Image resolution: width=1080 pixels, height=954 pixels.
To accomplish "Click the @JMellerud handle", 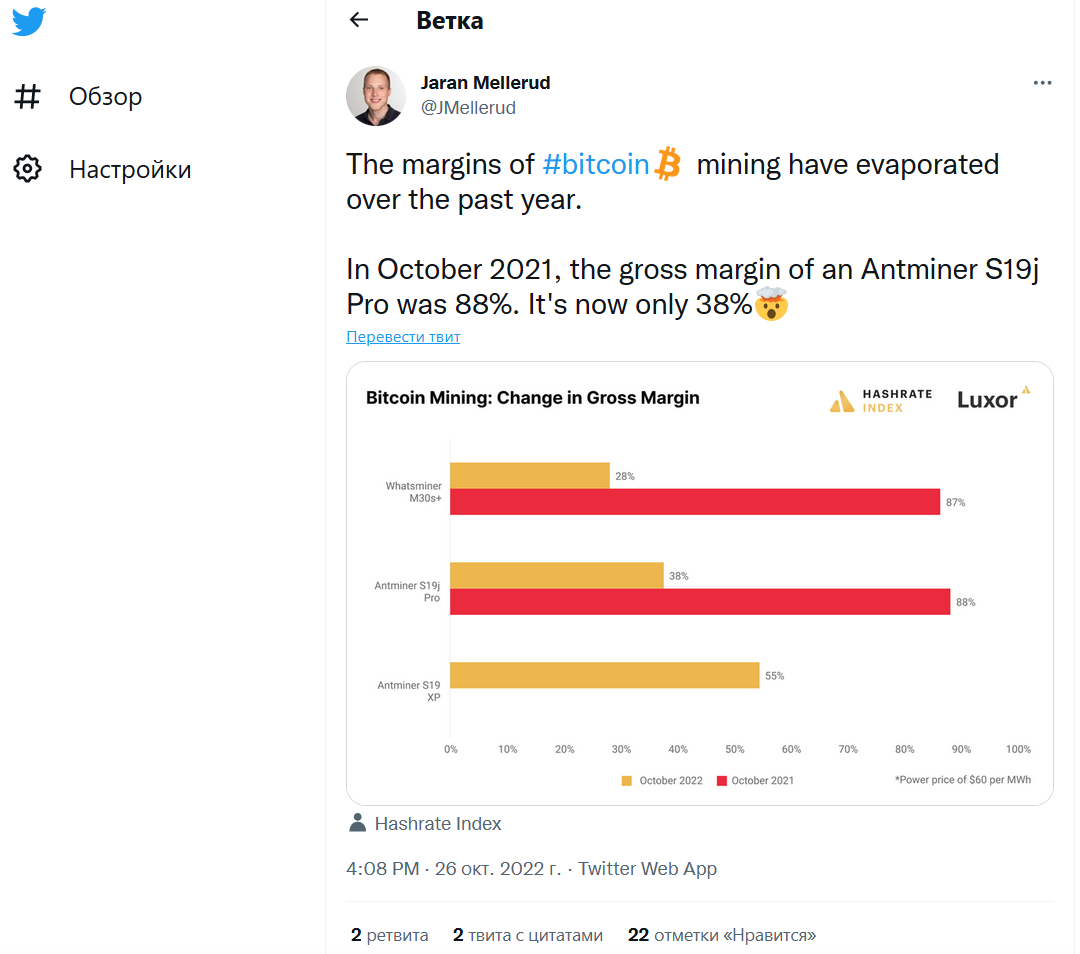I will [468, 108].
